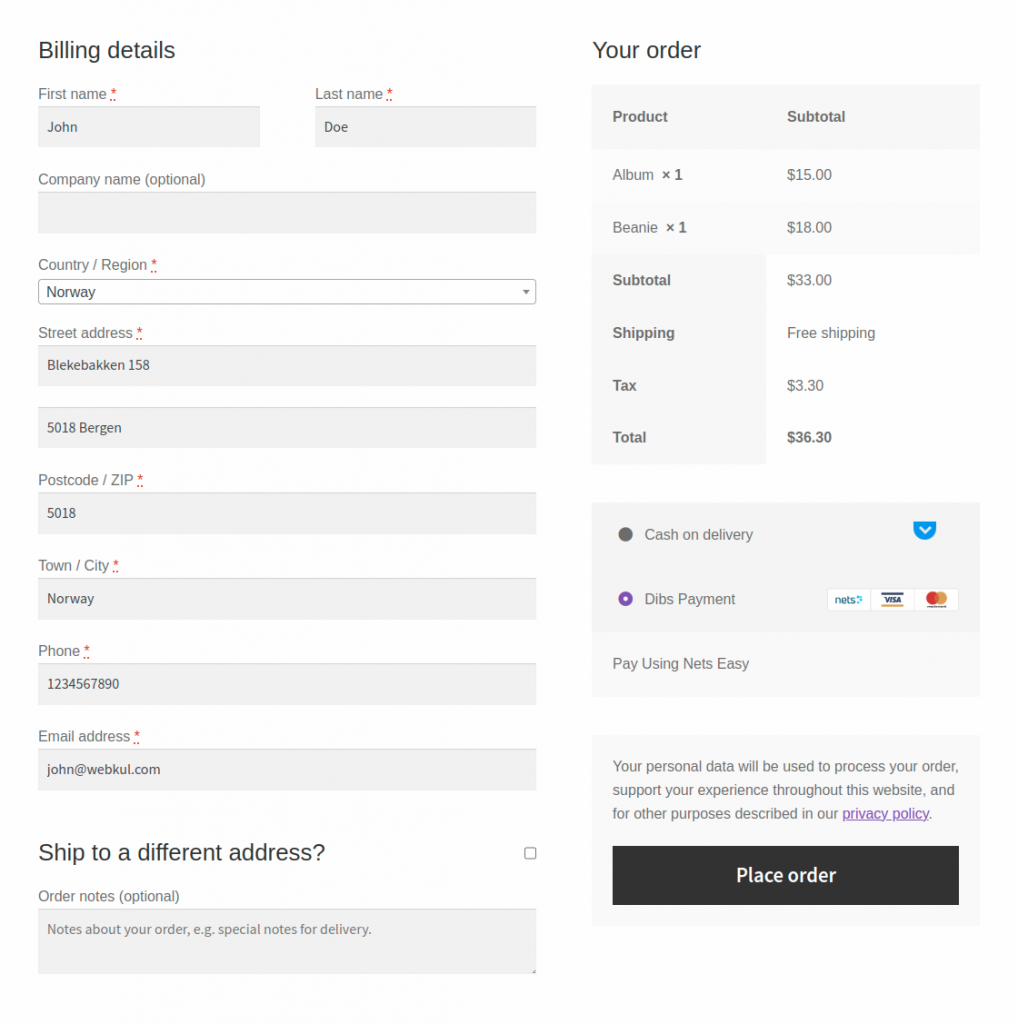The image size is (1018, 1024).
Task: Click the Street address field with Blekebakken 158
Action: [x=287, y=364]
